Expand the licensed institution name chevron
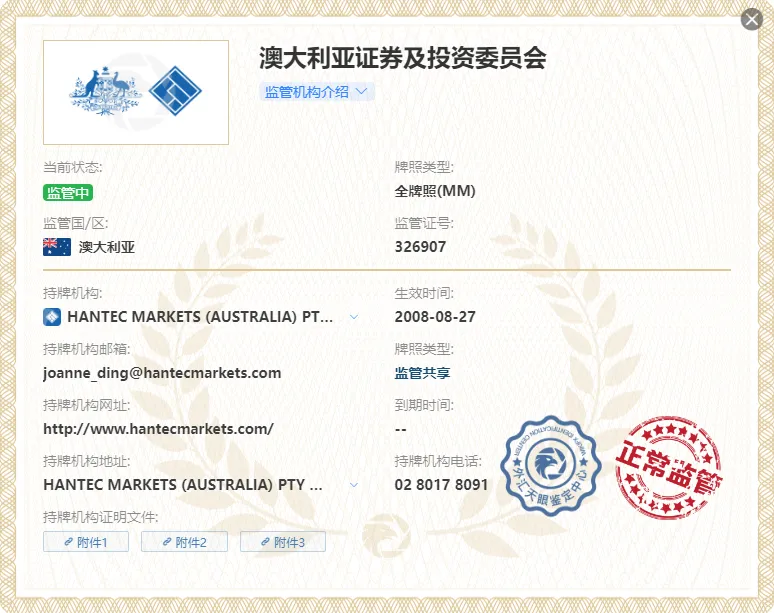 354,317
